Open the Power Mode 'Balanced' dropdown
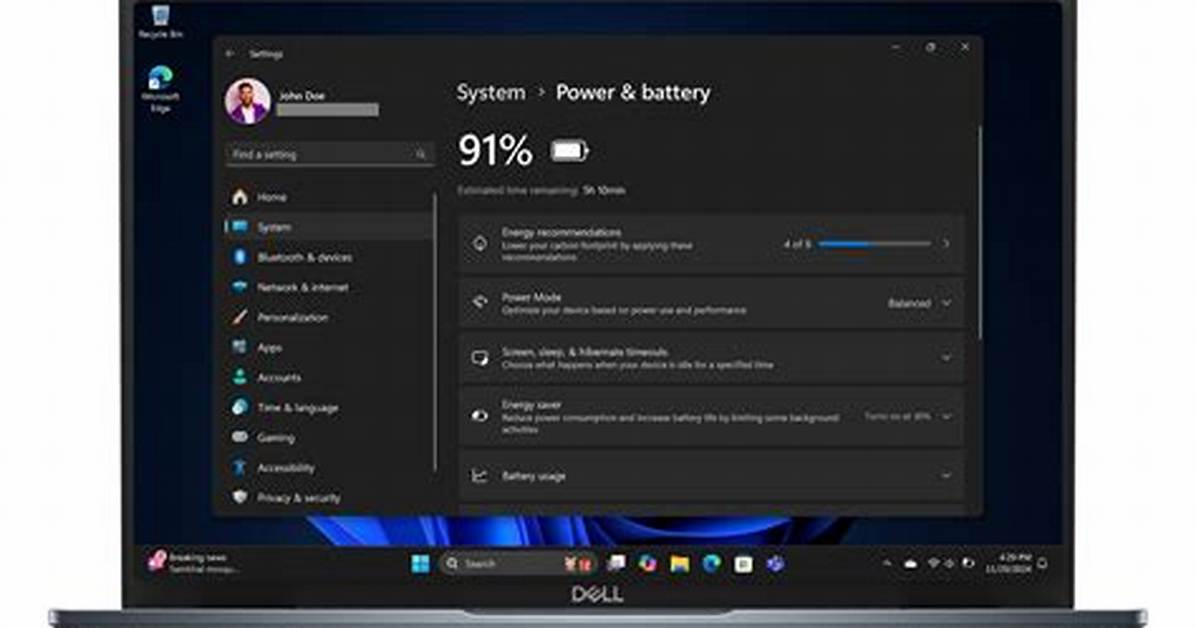Screen dimensions: 1196x628 [919, 303]
